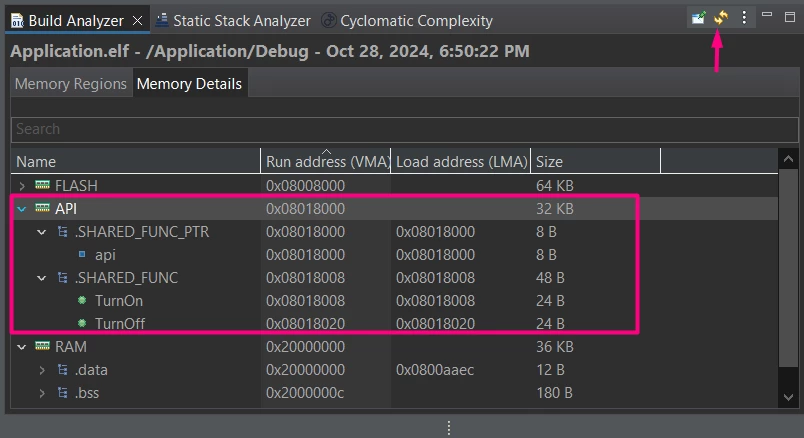The height and width of the screenshot is (438, 804).
Task: Collapse the RAM memory region
Action: (x=22, y=347)
